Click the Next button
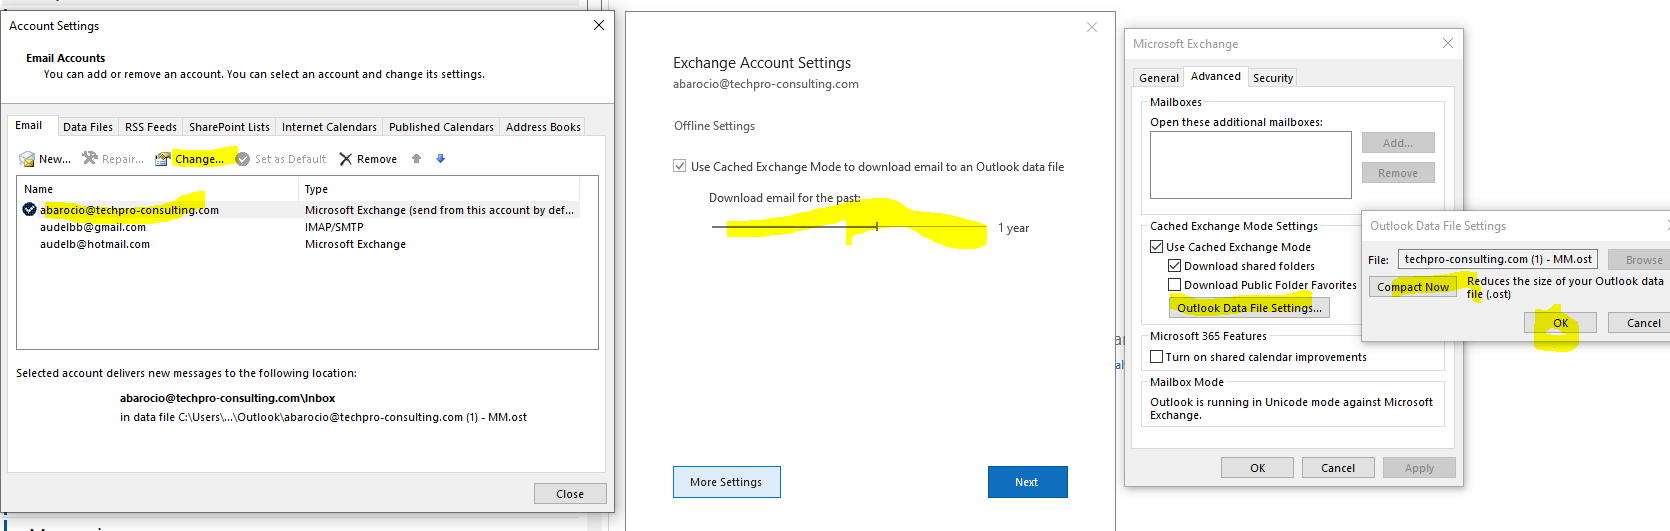Screen dimensions: 1670x531 click(x=1027, y=482)
